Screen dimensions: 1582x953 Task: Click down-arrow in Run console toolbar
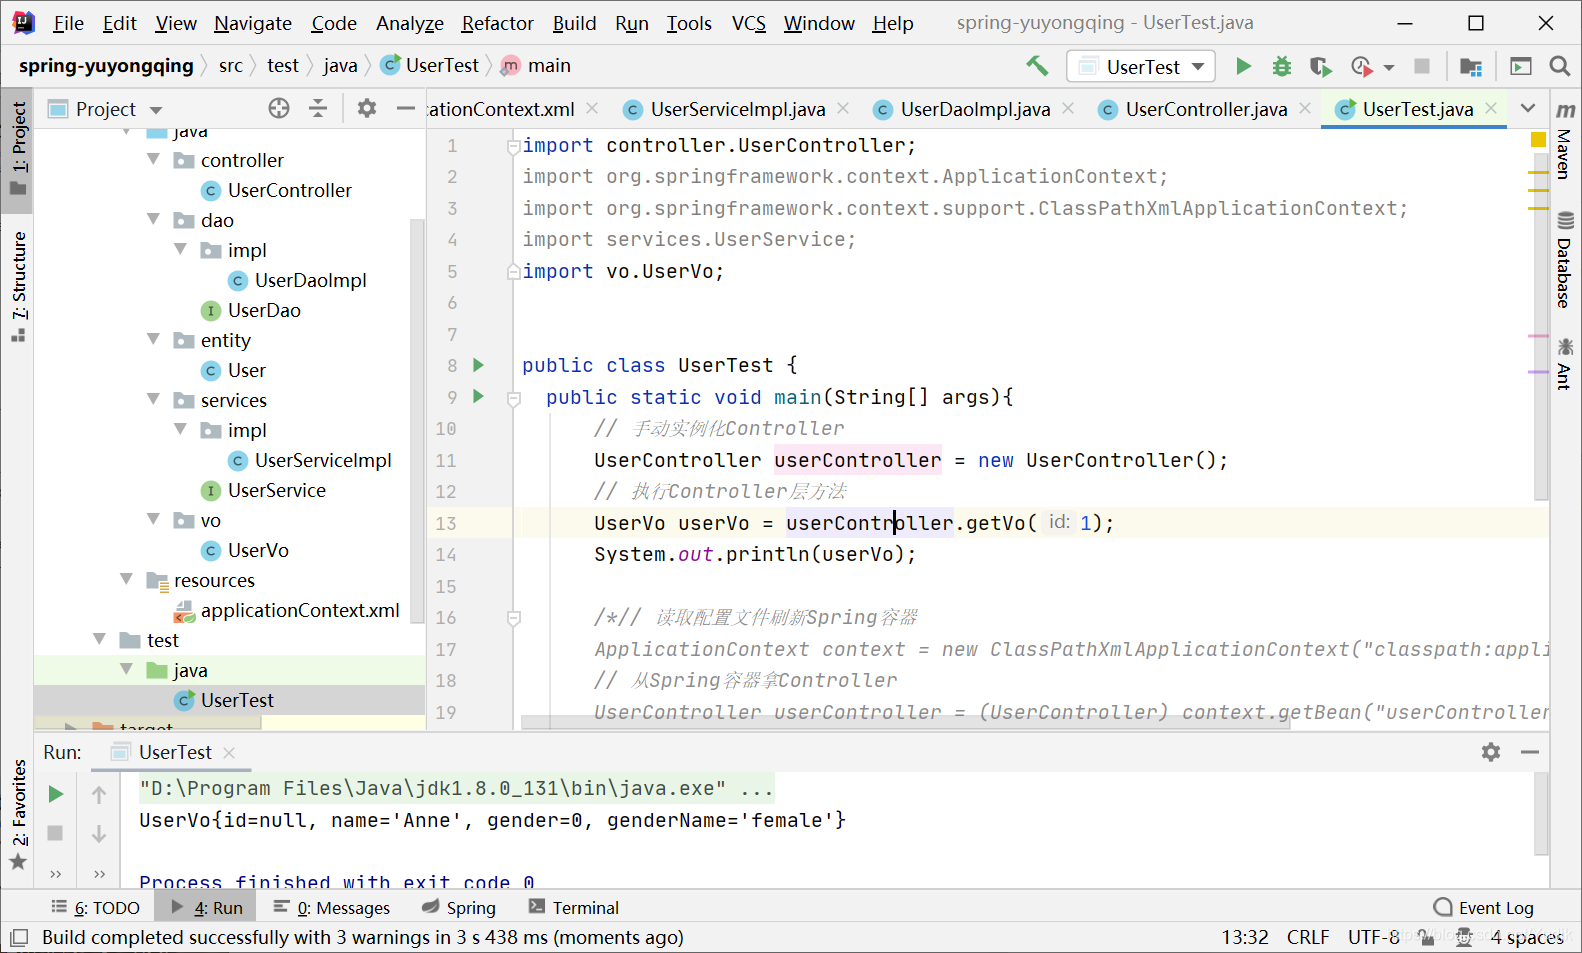99,834
